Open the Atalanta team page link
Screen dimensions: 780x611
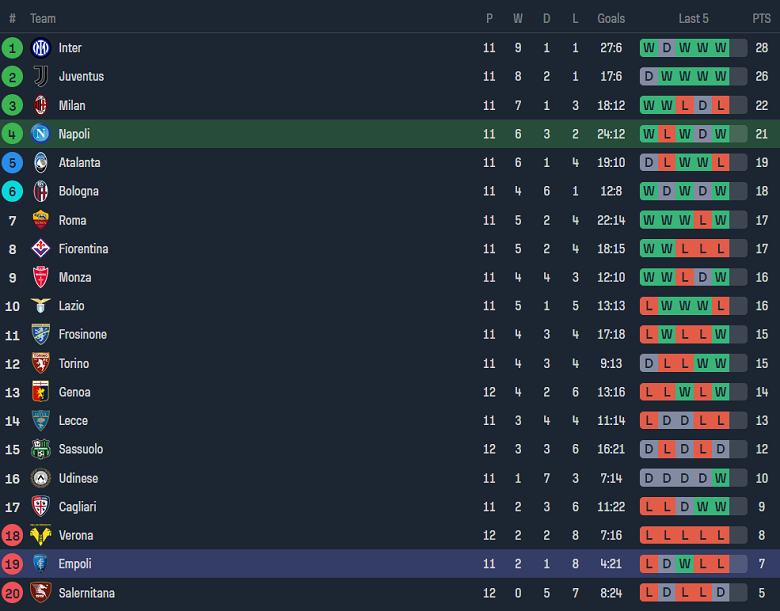(x=79, y=163)
